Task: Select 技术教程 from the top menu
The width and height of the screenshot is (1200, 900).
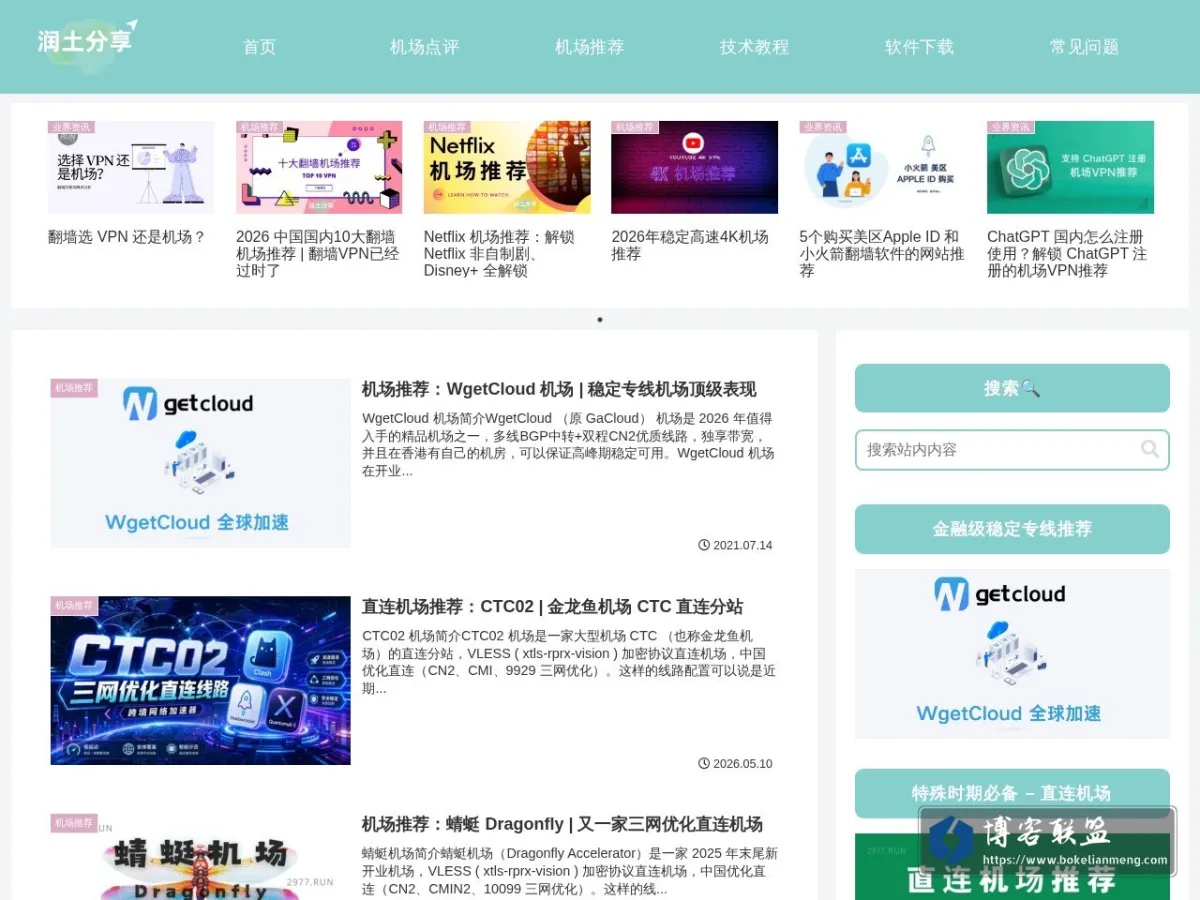Action: 754,47
